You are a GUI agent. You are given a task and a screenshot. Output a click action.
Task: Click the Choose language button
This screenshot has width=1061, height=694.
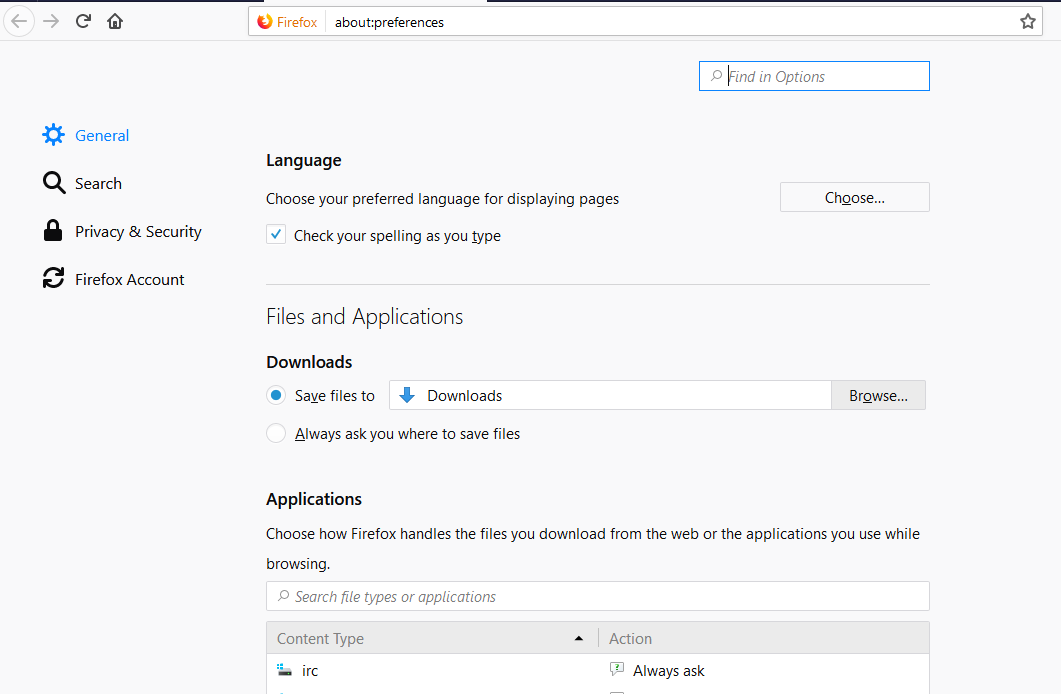tap(854, 197)
